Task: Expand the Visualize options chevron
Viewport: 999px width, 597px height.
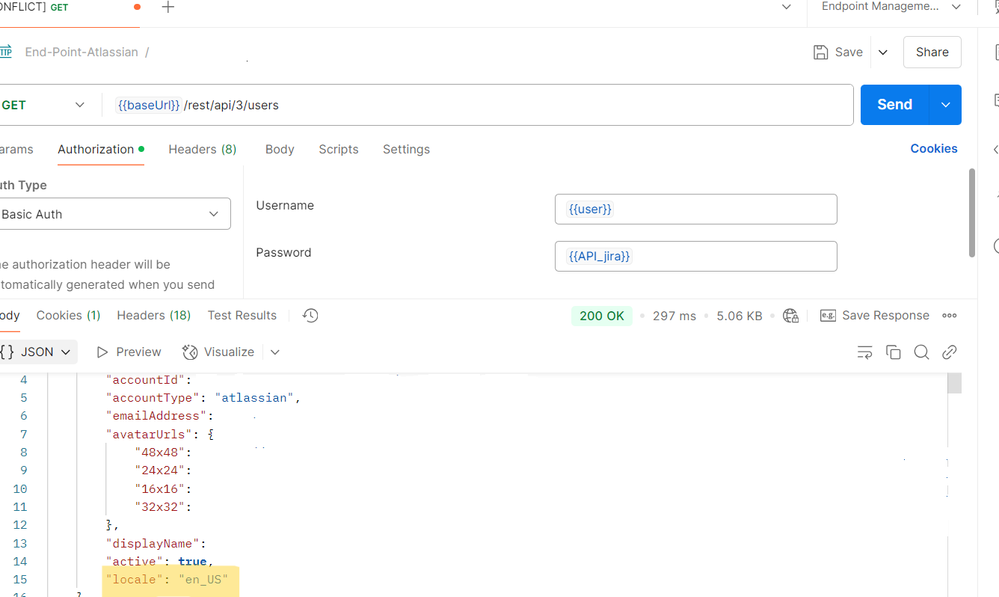Action: (275, 352)
